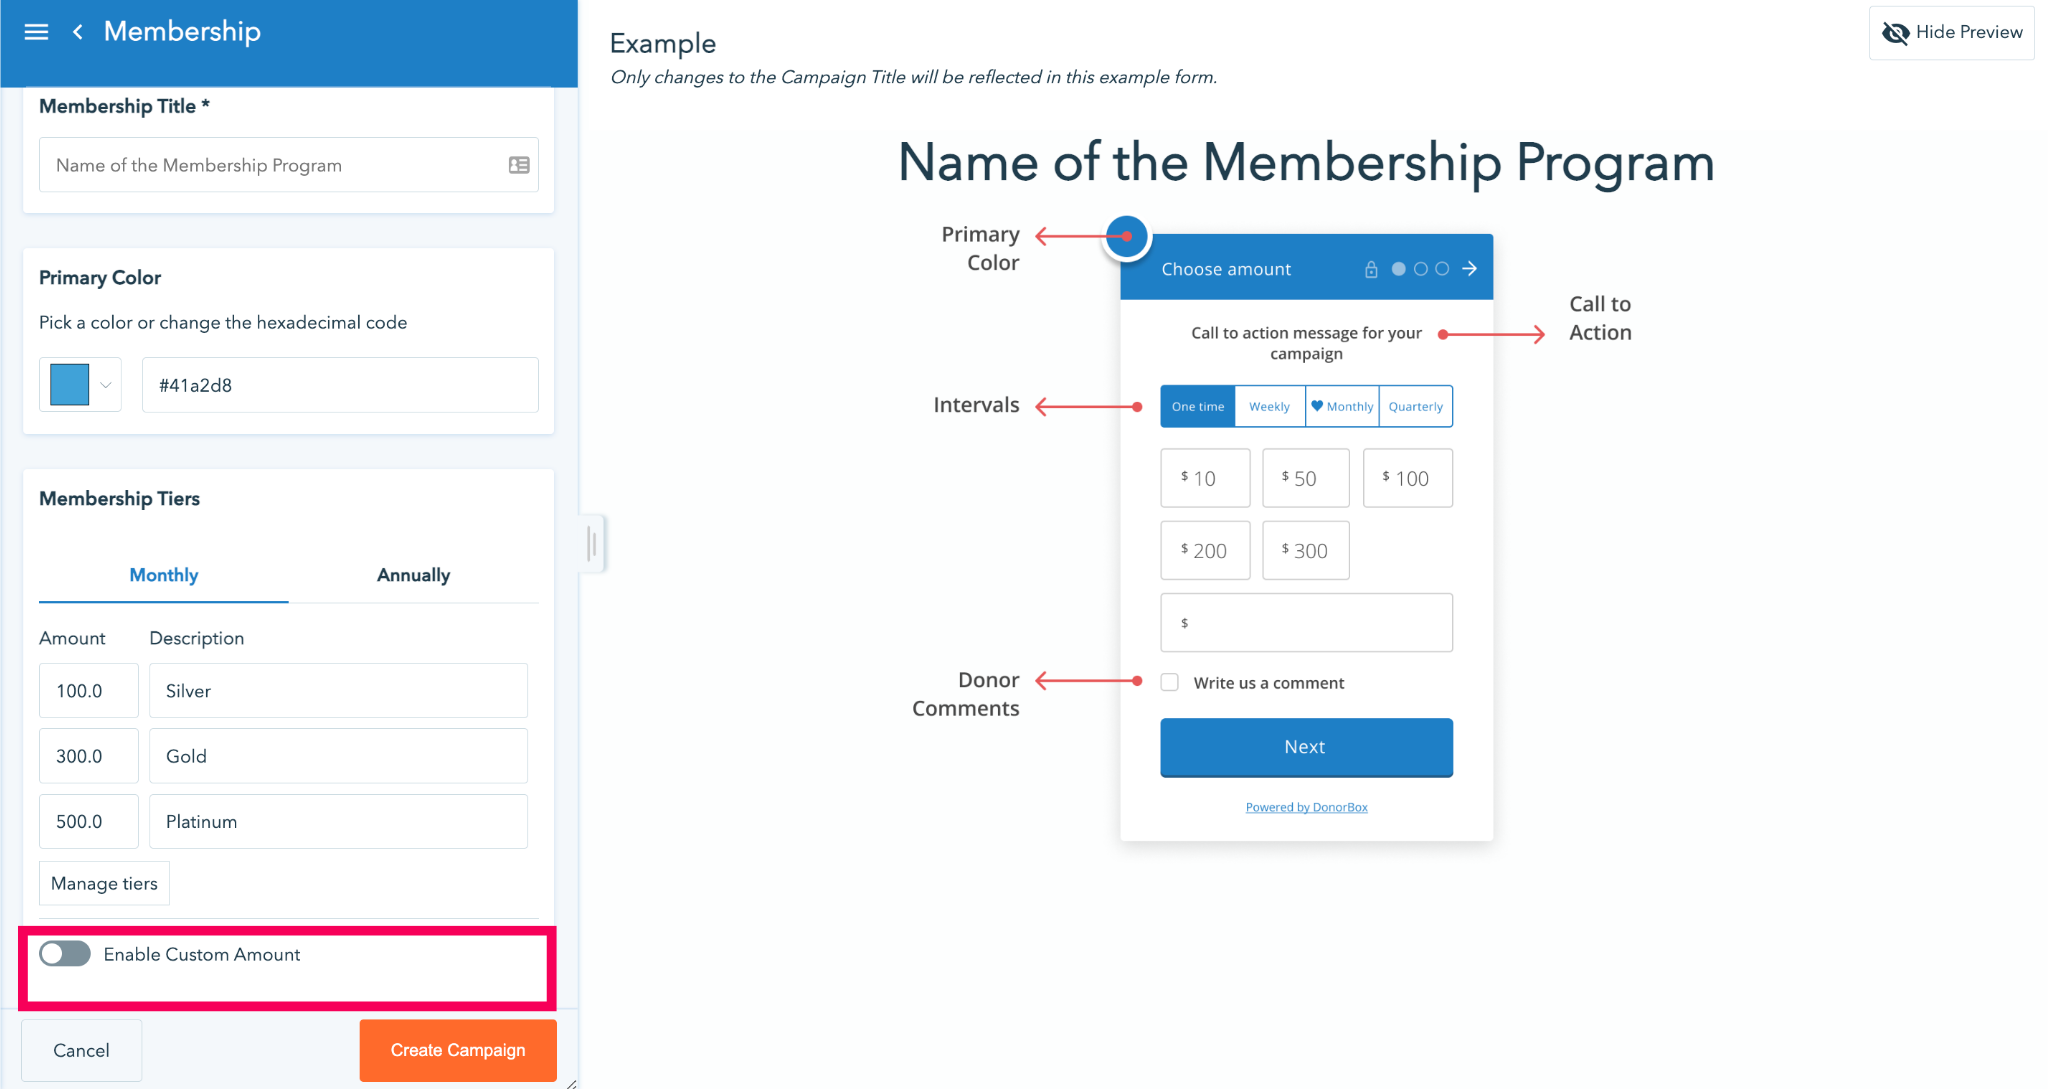Click the blue primary color swatch
2048x1089 pixels.
[69, 385]
